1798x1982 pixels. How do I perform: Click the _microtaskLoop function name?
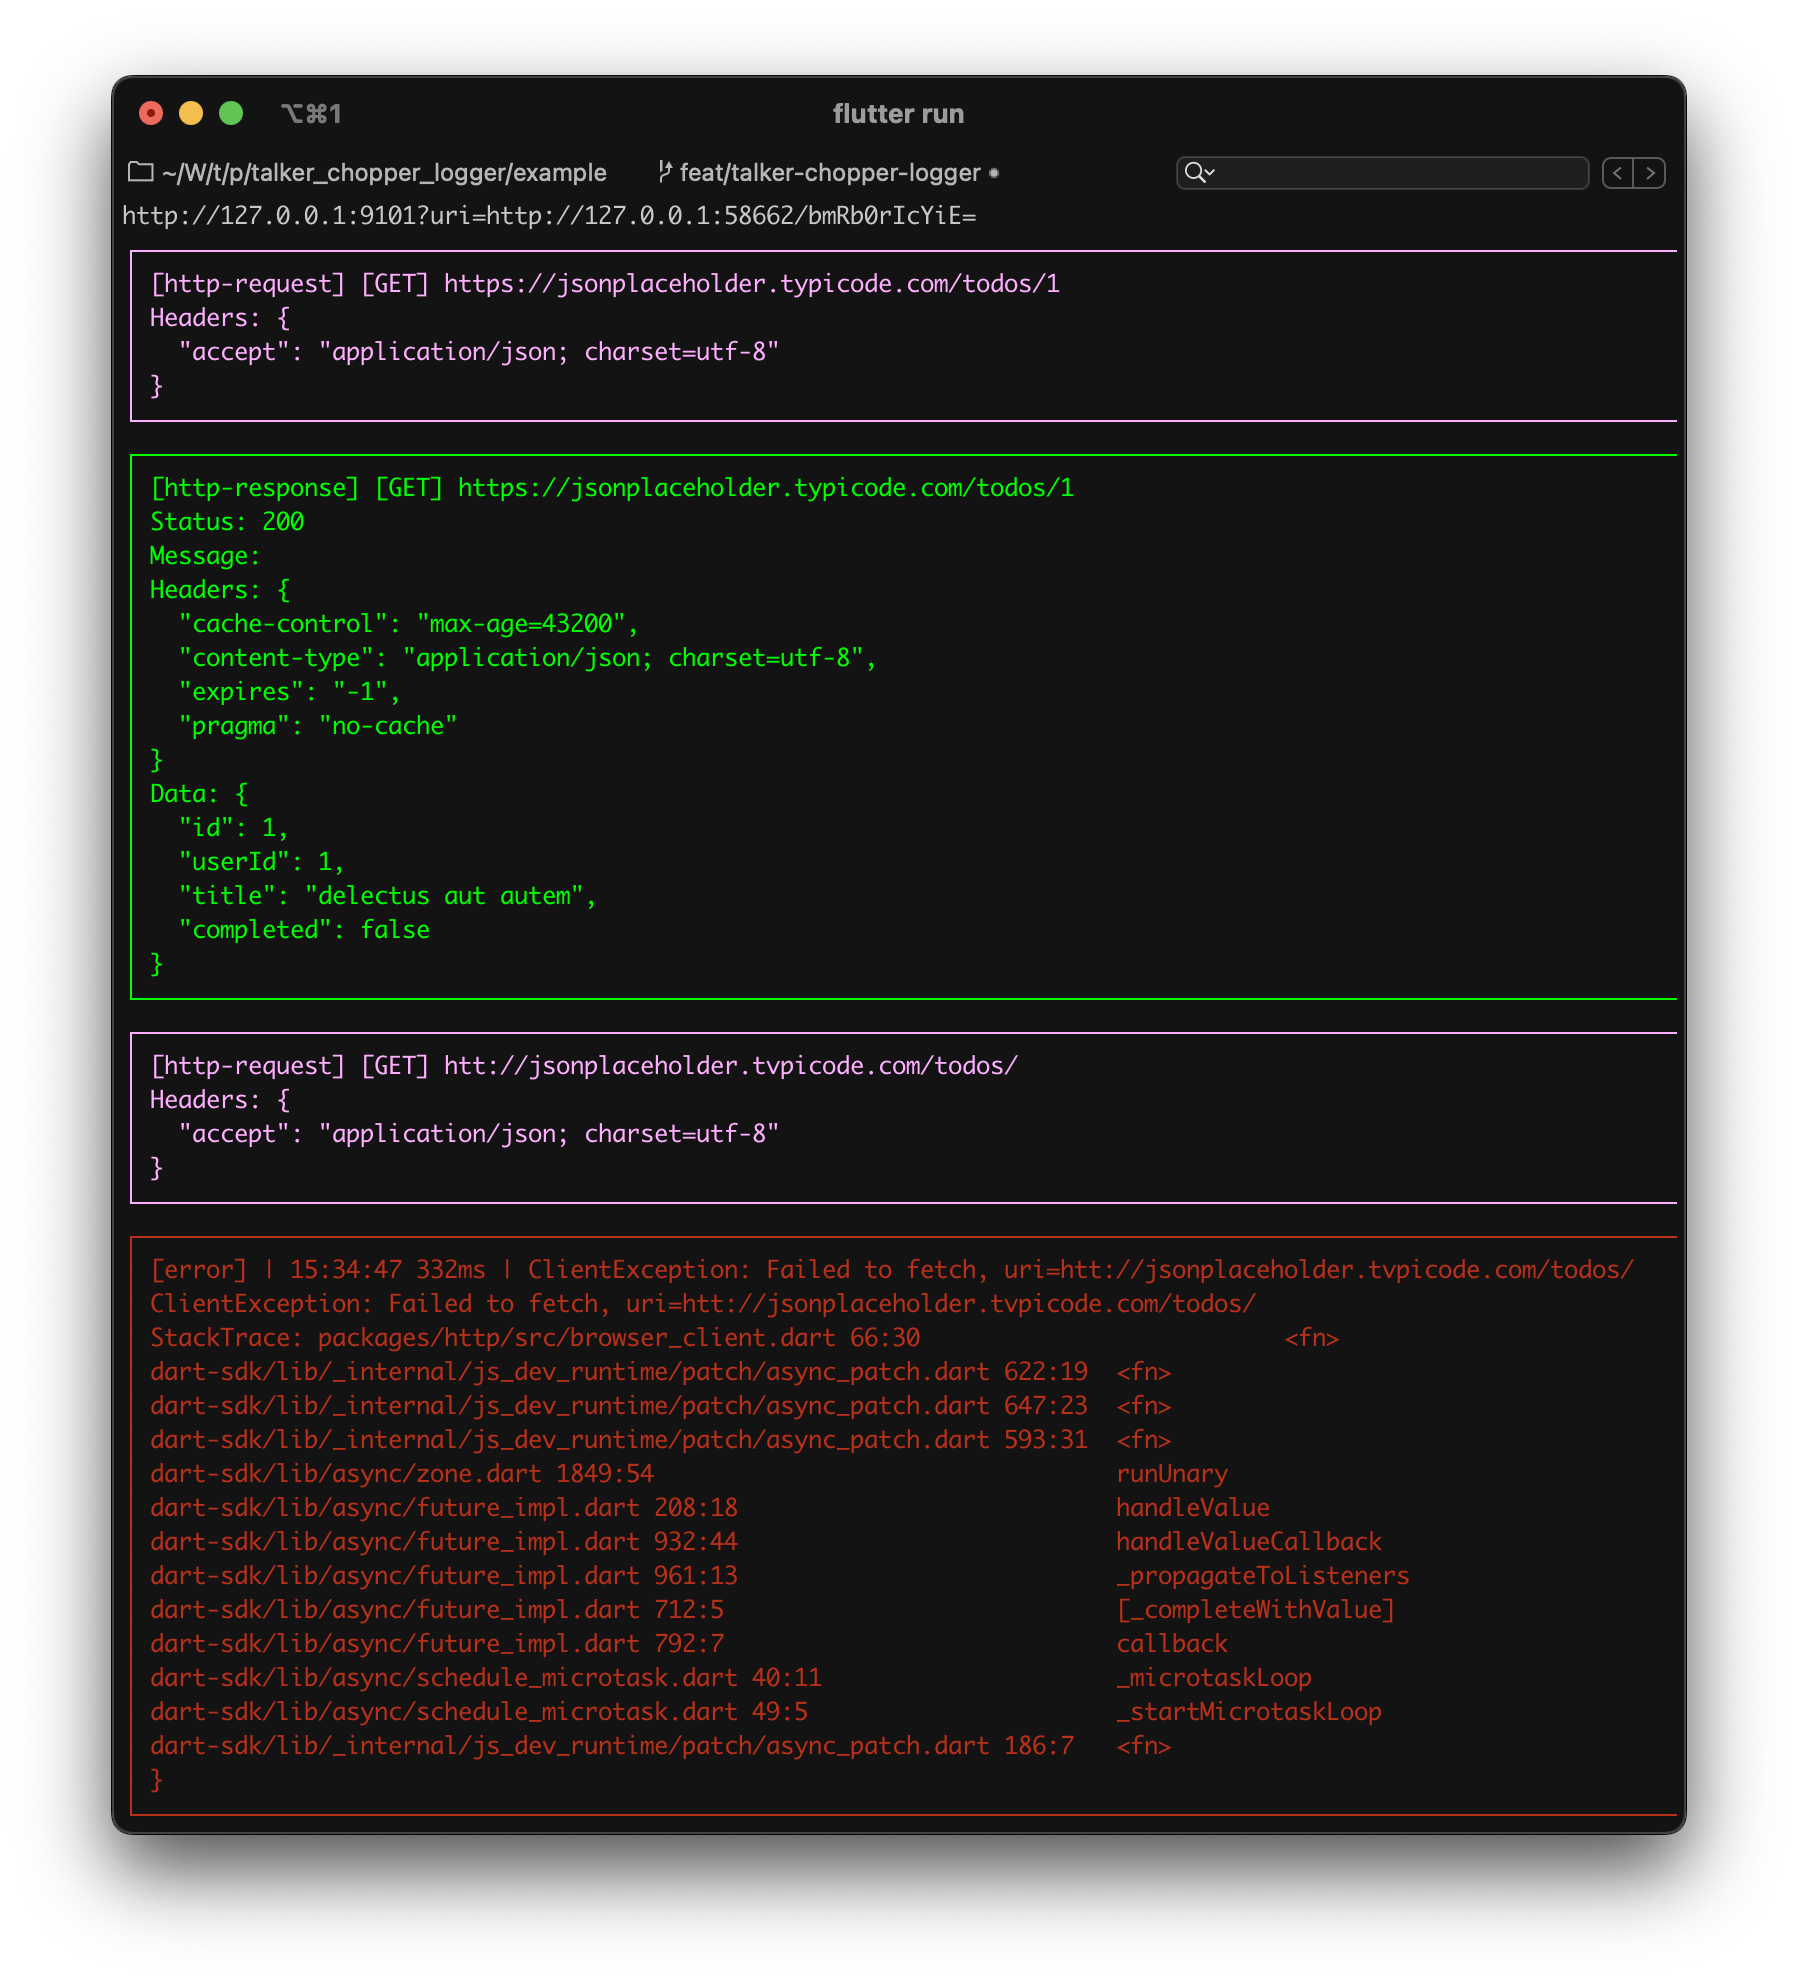pyautogui.click(x=1214, y=1678)
